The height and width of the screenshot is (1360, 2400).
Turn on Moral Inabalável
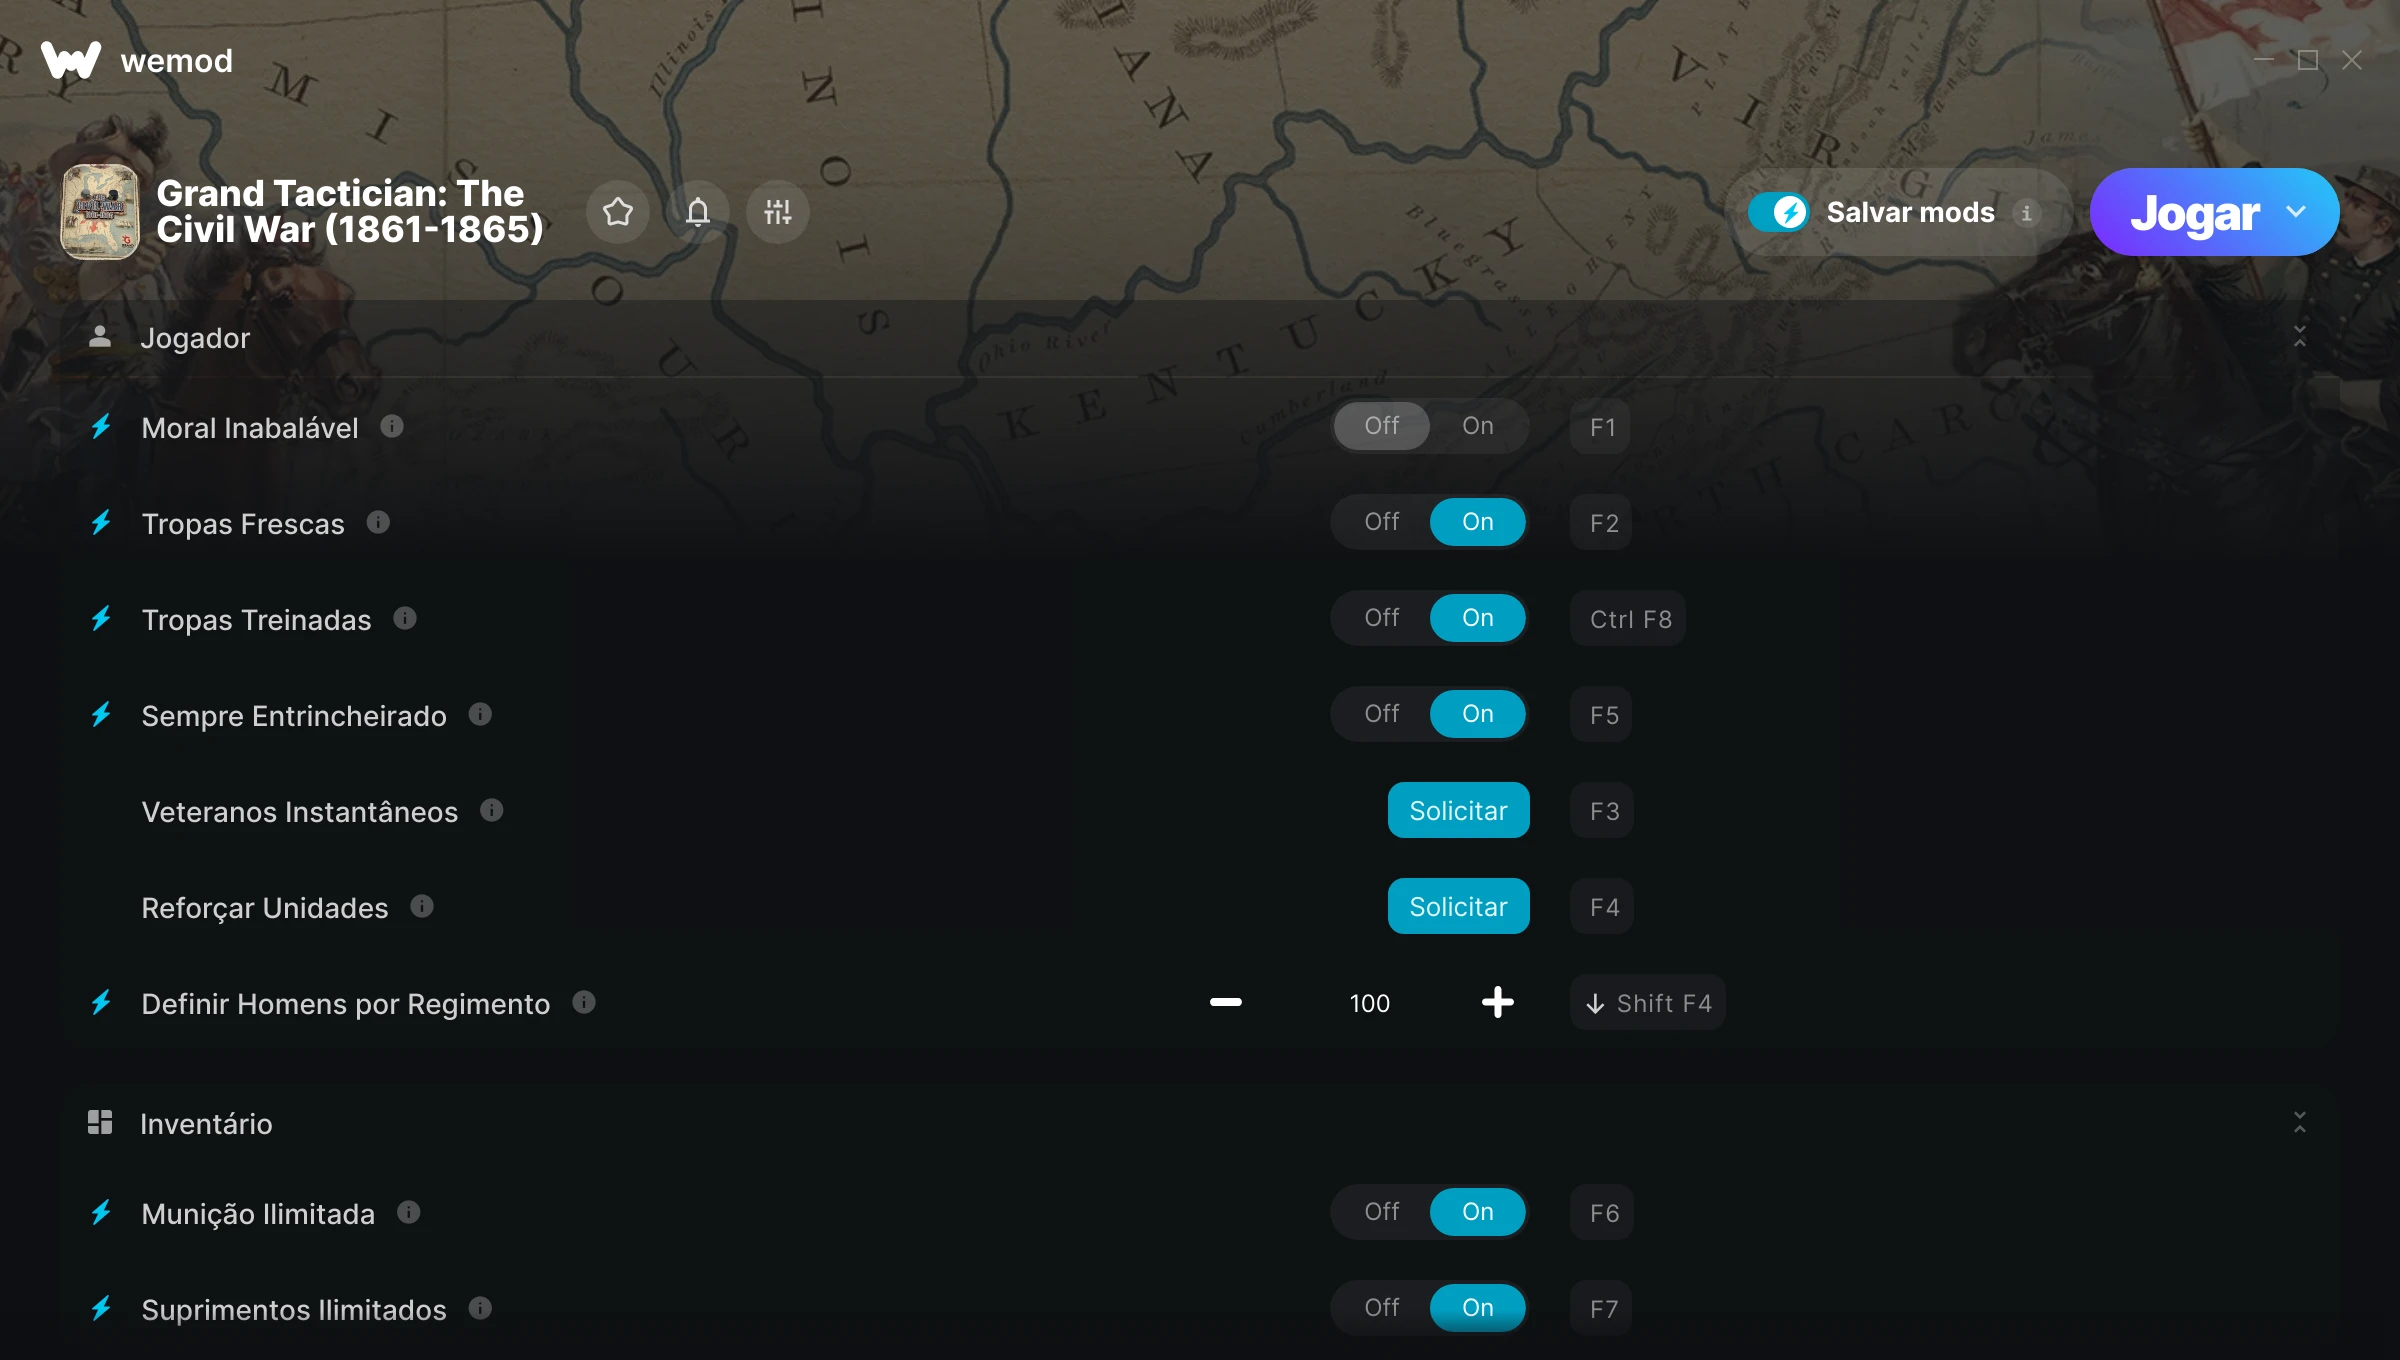coord(1478,426)
